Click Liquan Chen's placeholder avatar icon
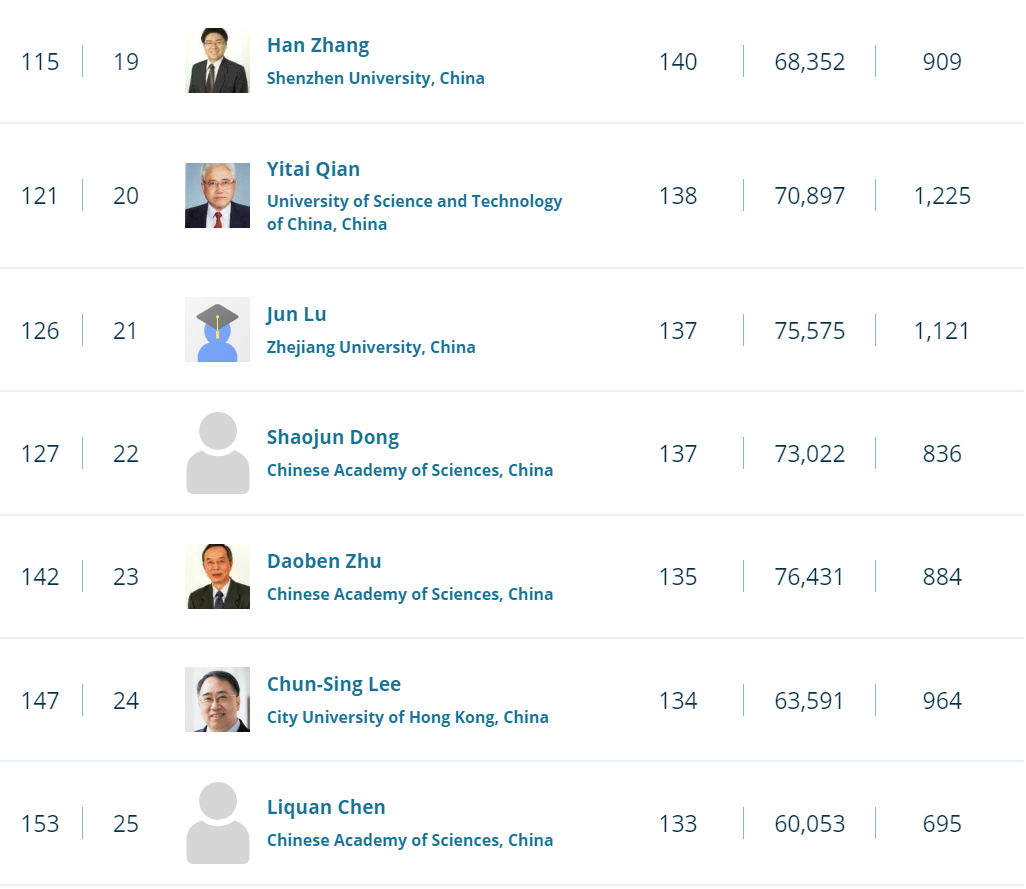 pos(217,823)
